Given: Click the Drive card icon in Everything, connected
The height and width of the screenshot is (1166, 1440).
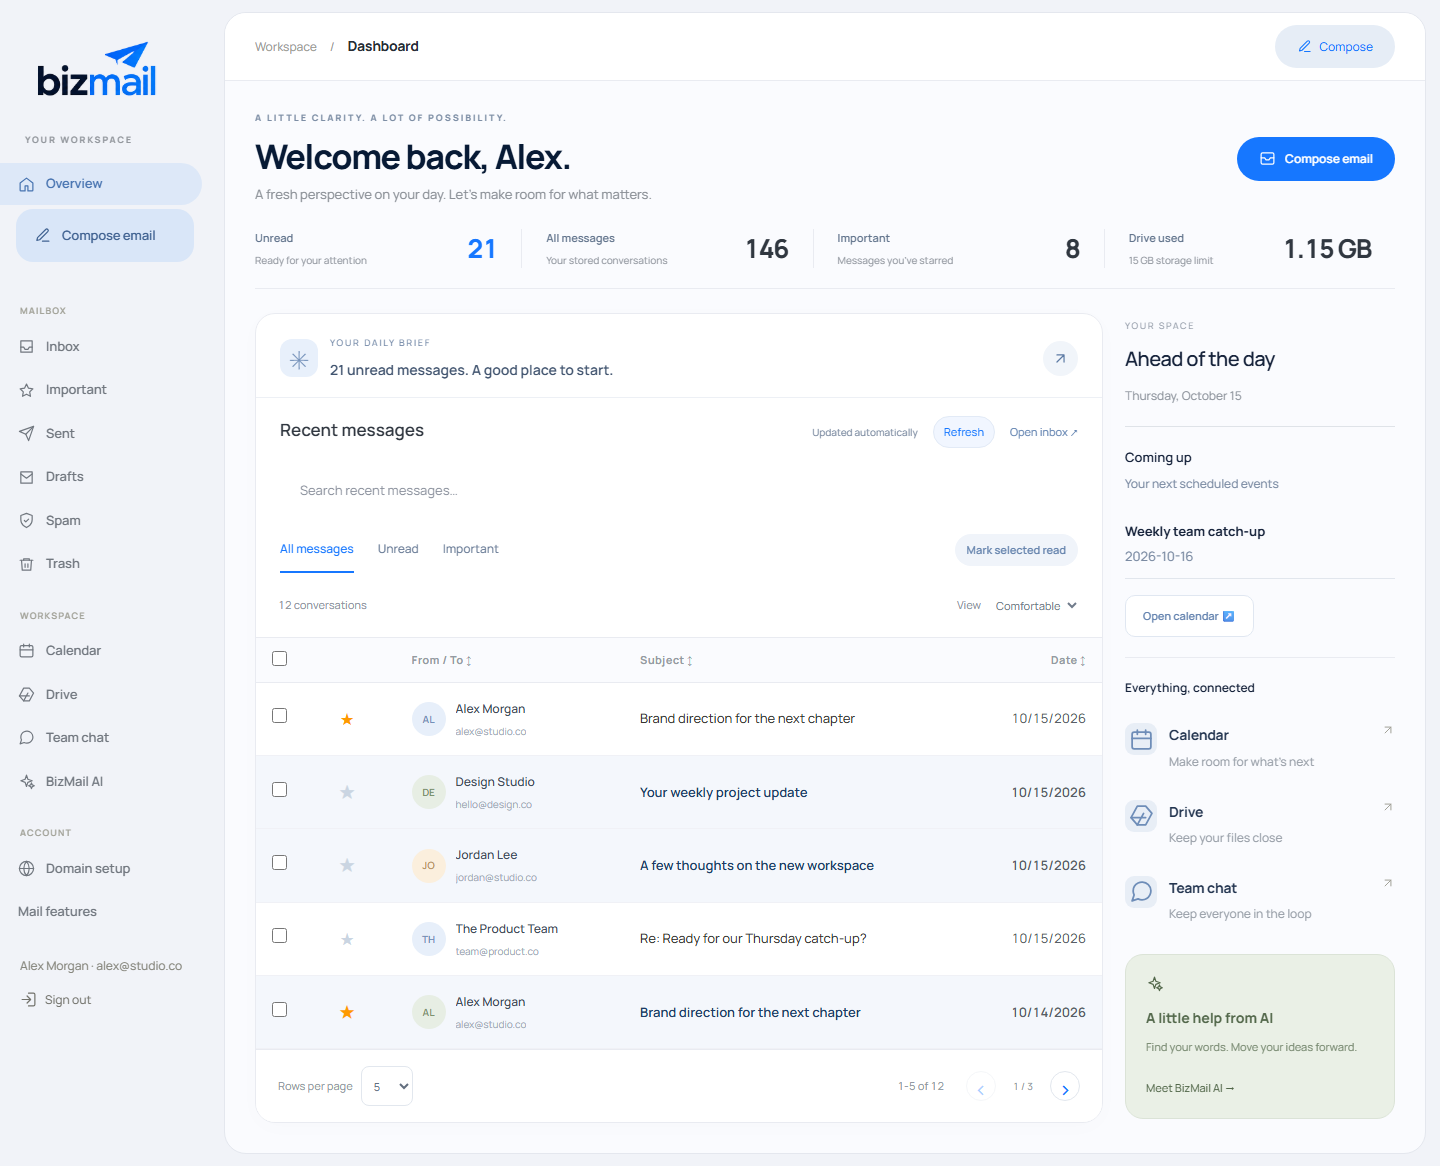Looking at the screenshot, I should [1141, 816].
